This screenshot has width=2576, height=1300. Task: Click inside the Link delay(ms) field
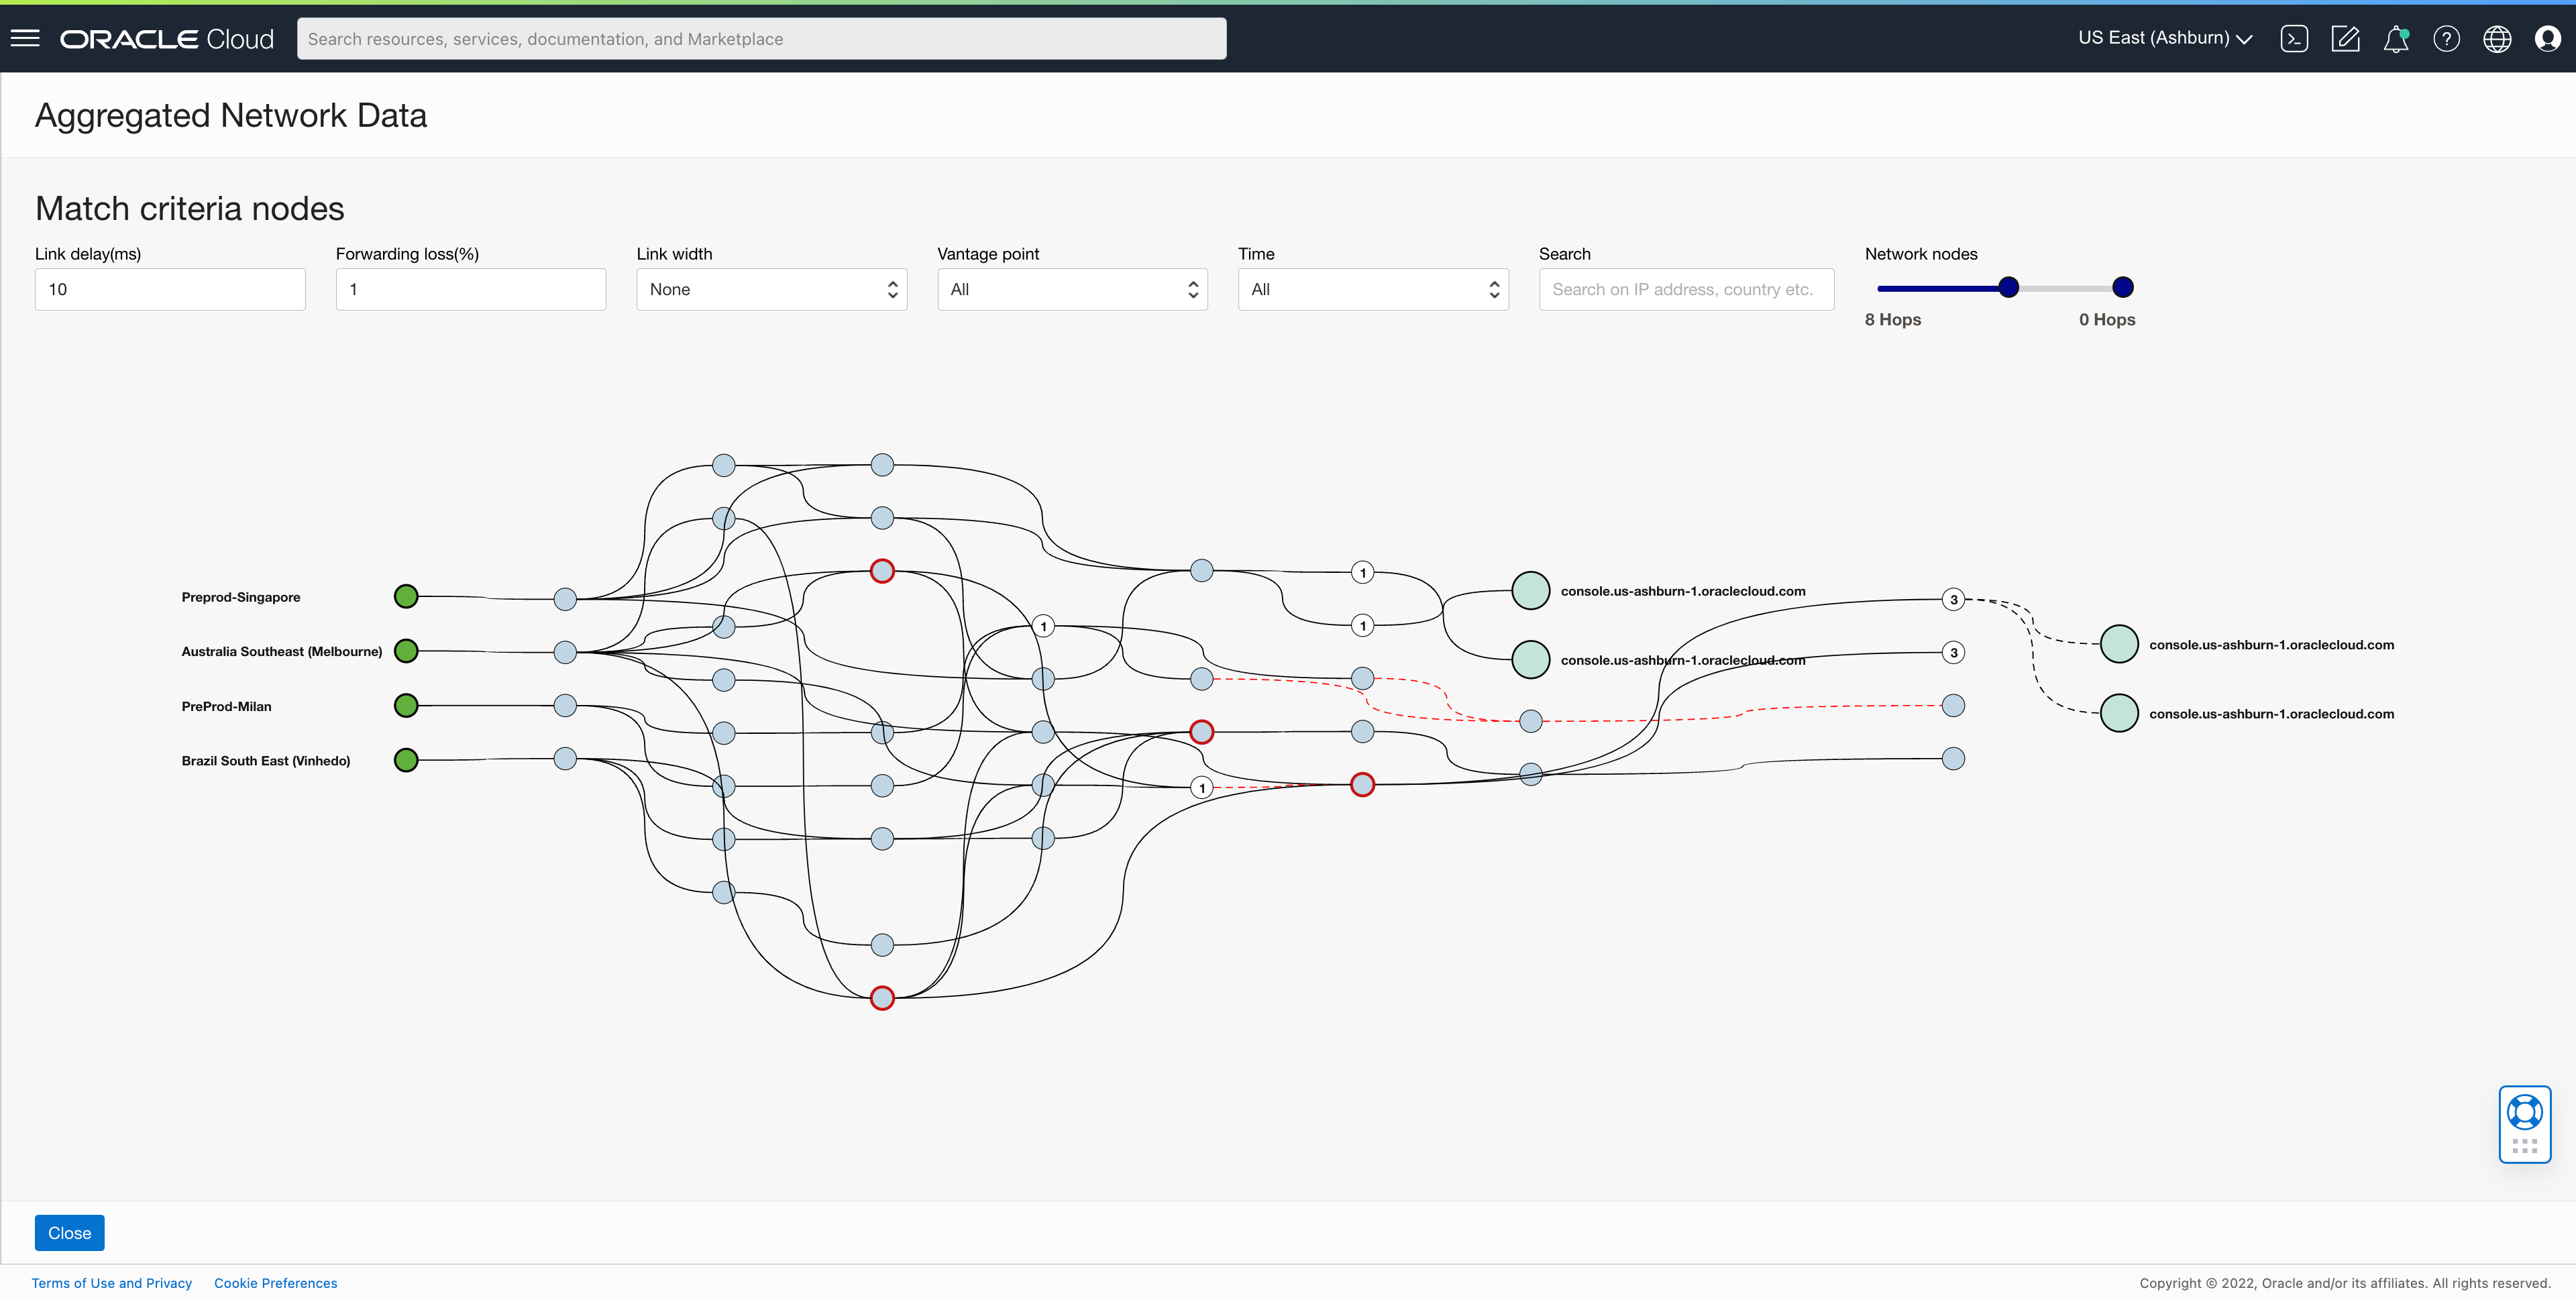coord(169,289)
